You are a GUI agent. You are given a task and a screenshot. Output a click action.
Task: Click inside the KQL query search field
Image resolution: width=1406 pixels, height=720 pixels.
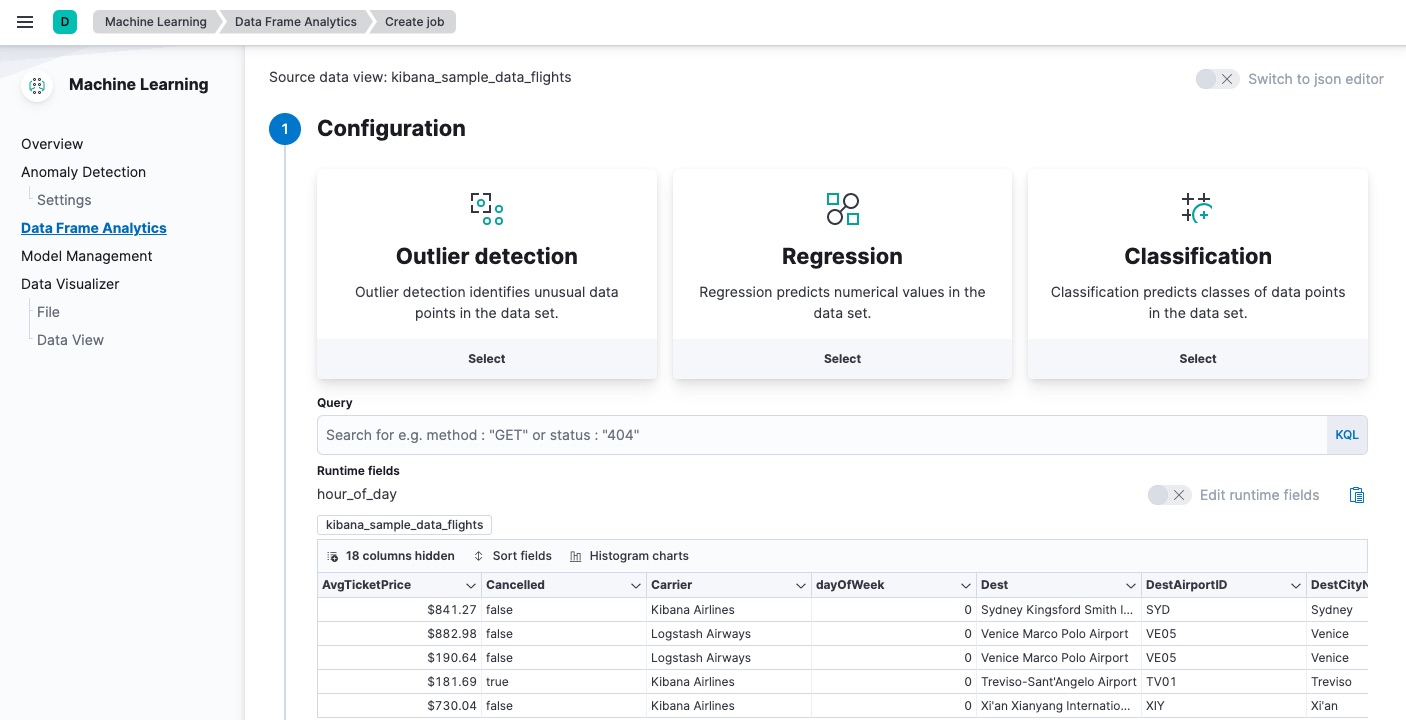pyautogui.click(x=700, y=435)
